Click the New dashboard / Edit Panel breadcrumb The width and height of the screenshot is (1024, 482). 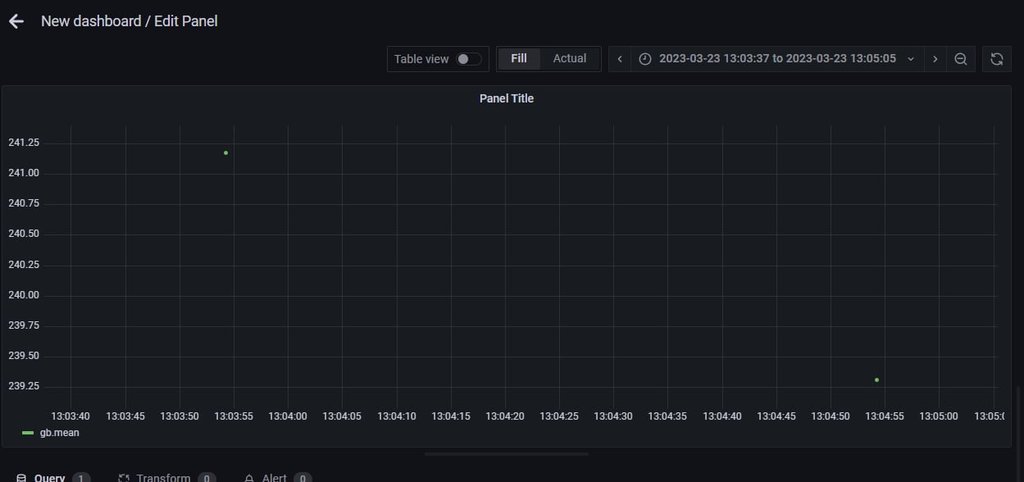coord(129,21)
